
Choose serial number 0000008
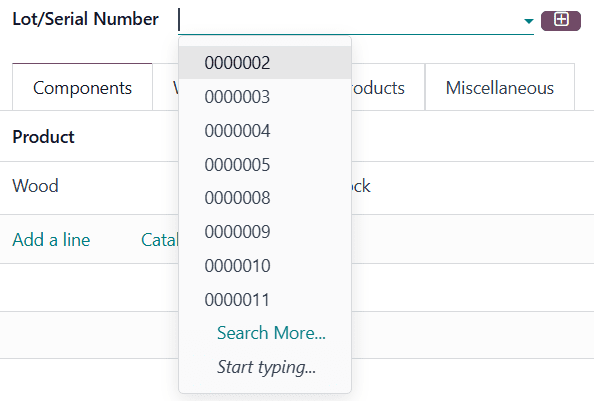pyautogui.click(x=265, y=198)
